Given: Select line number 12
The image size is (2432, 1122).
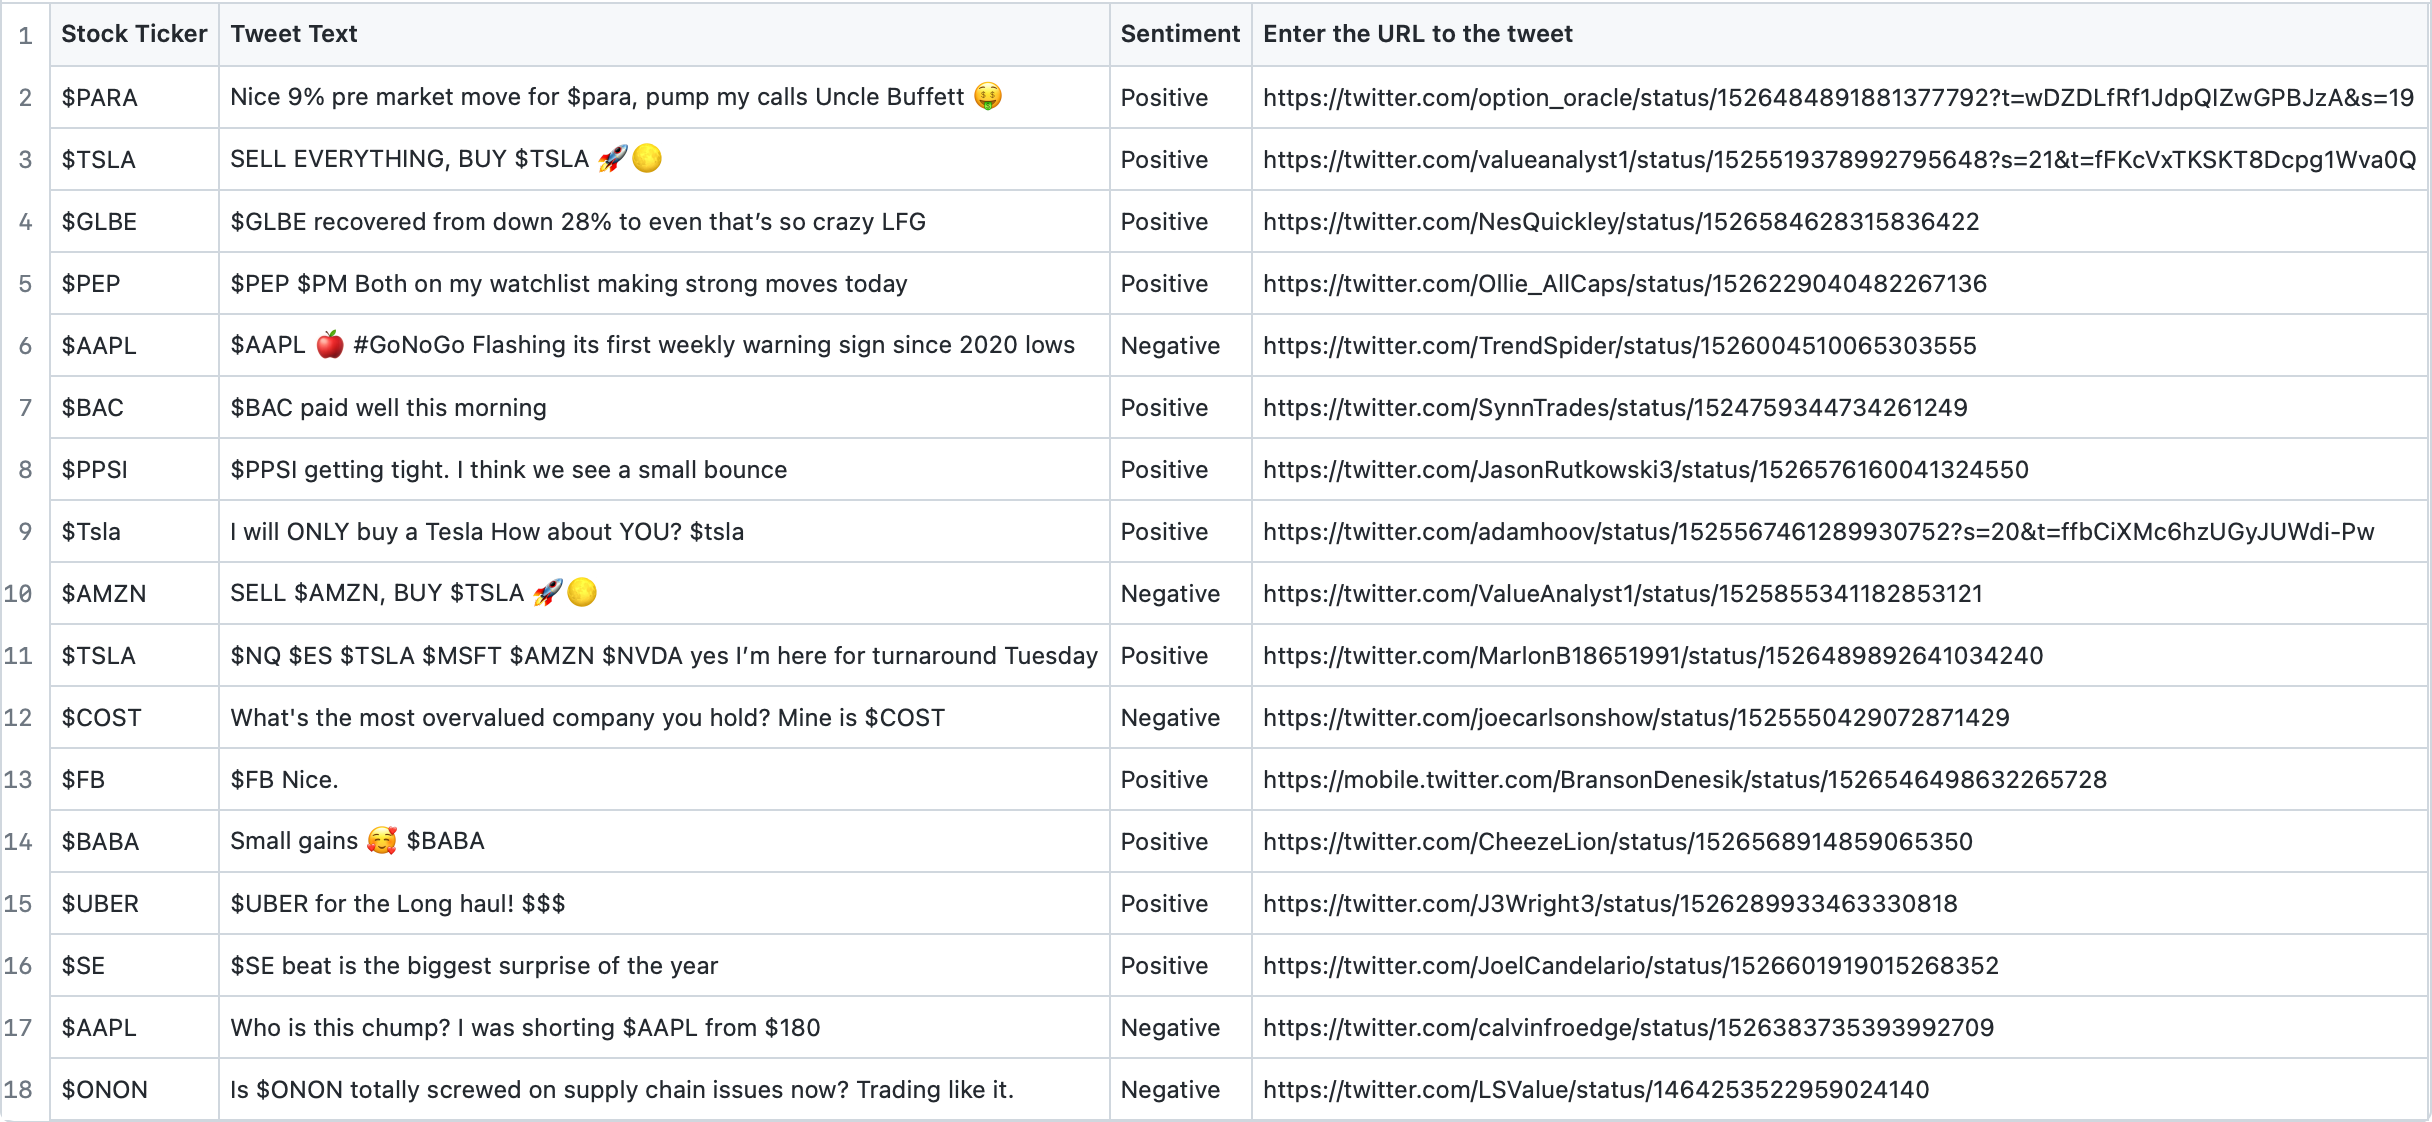Looking at the screenshot, I should (19, 717).
